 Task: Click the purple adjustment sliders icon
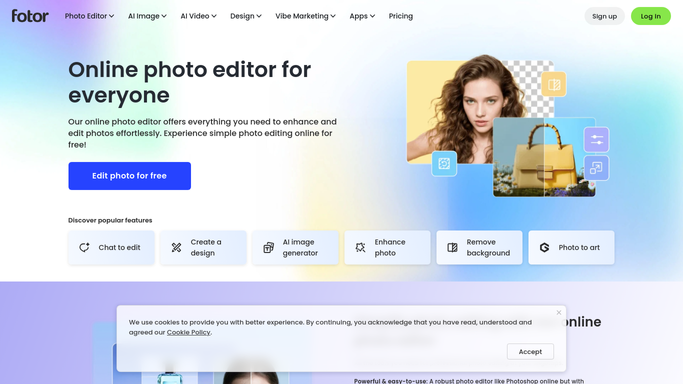click(x=596, y=139)
